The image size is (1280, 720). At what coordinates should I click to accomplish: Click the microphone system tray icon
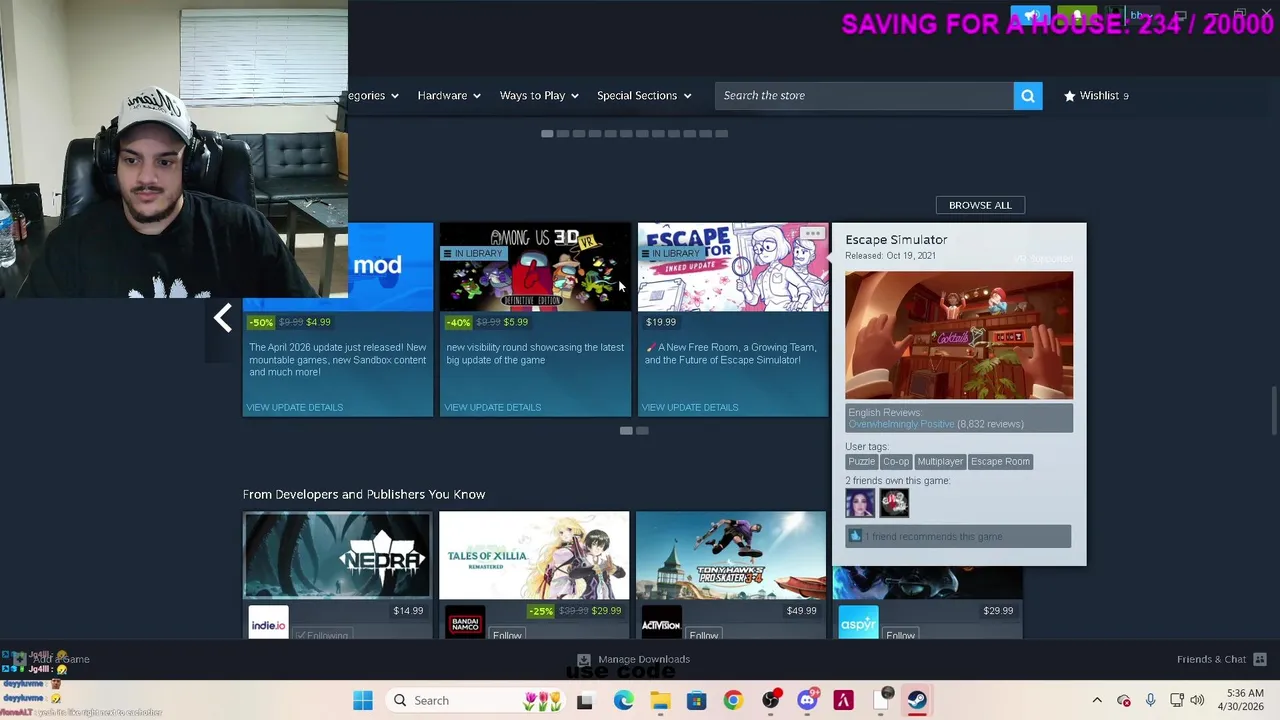coord(1150,700)
